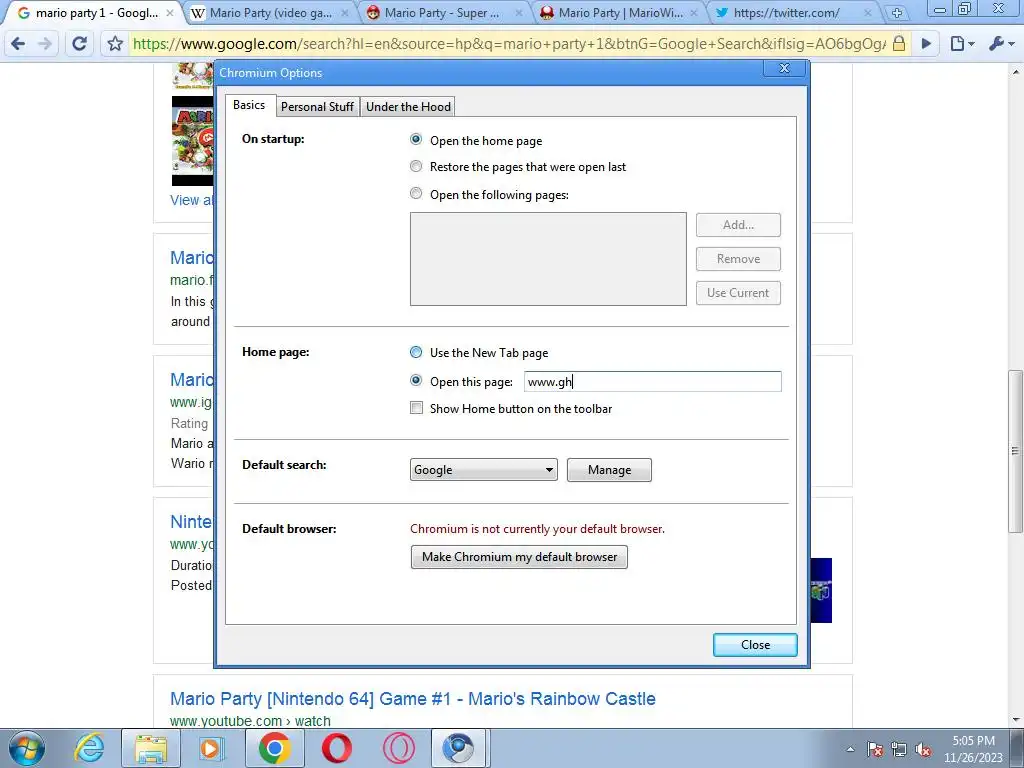
Task: Close the twitter.com tab
Action: click(868, 12)
